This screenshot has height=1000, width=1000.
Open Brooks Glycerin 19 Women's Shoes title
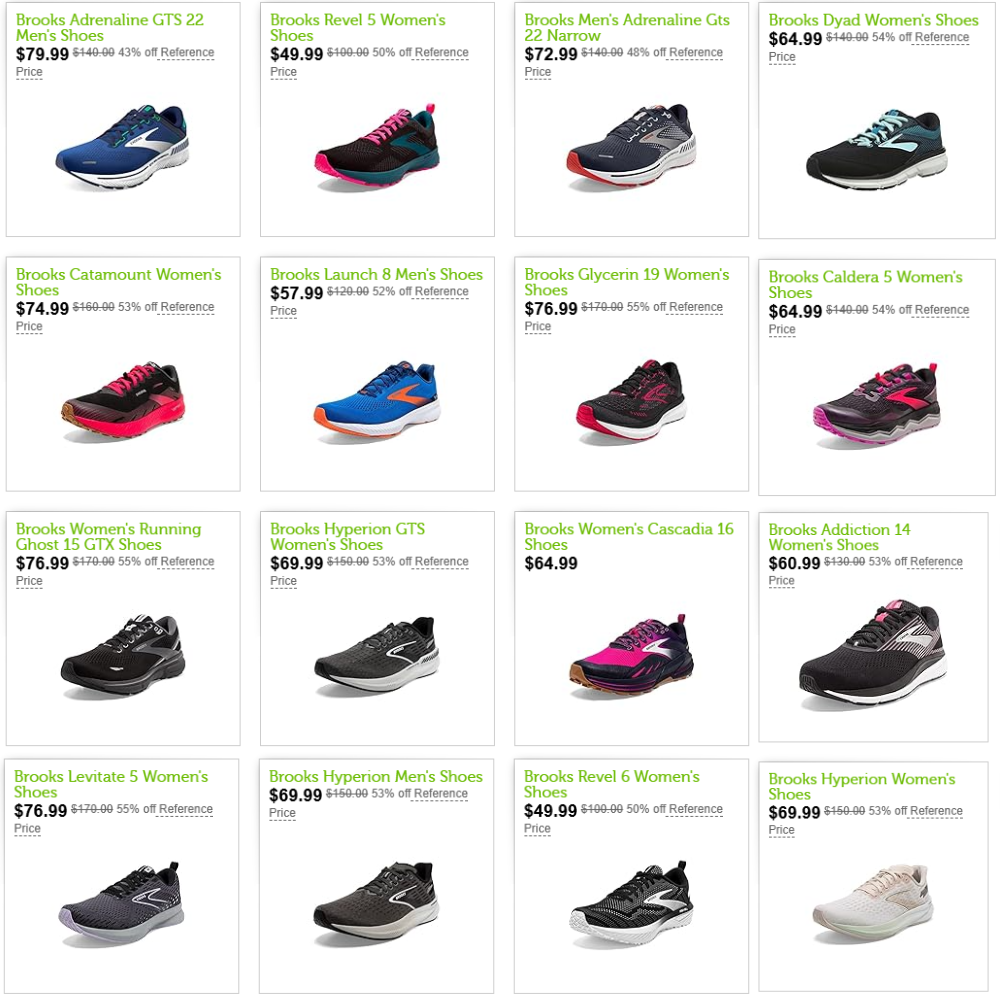(x=627, y=282)
